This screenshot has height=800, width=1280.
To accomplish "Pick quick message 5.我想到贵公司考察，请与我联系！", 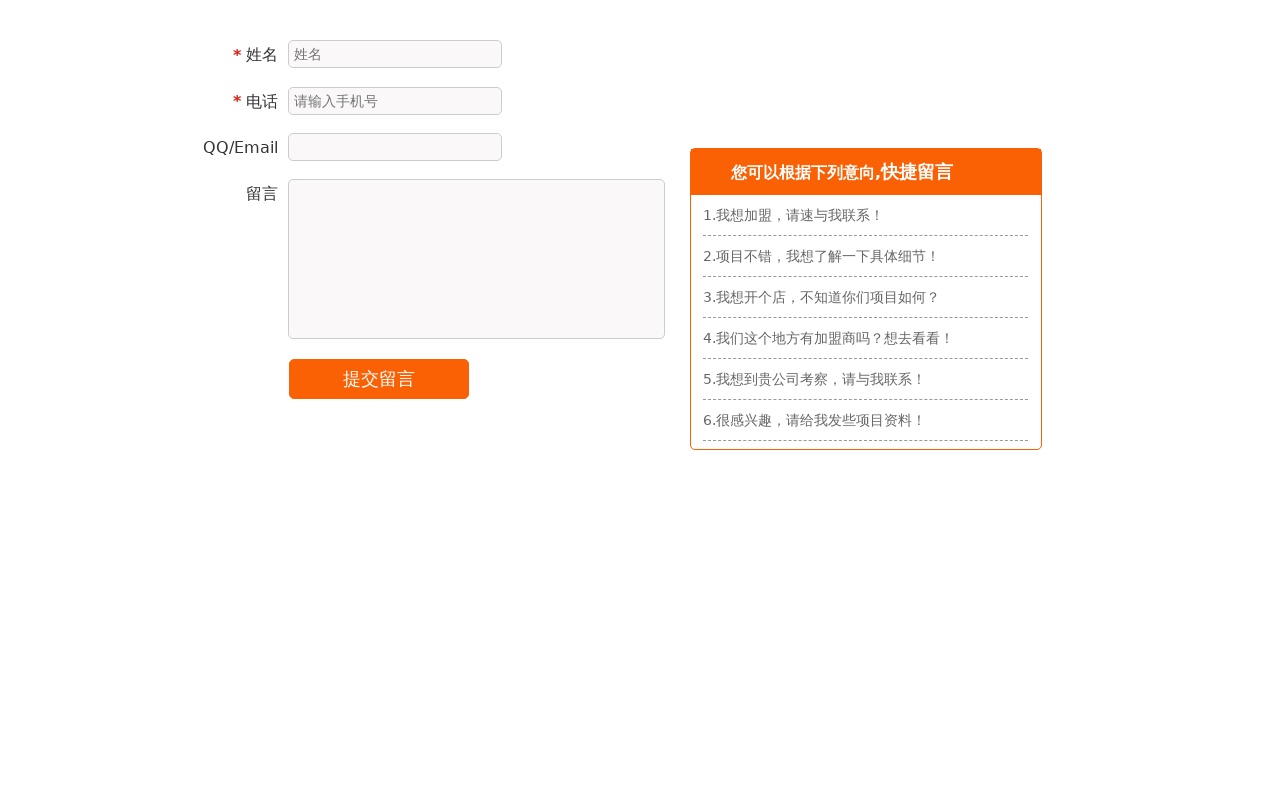I will [x=865, y=380].
